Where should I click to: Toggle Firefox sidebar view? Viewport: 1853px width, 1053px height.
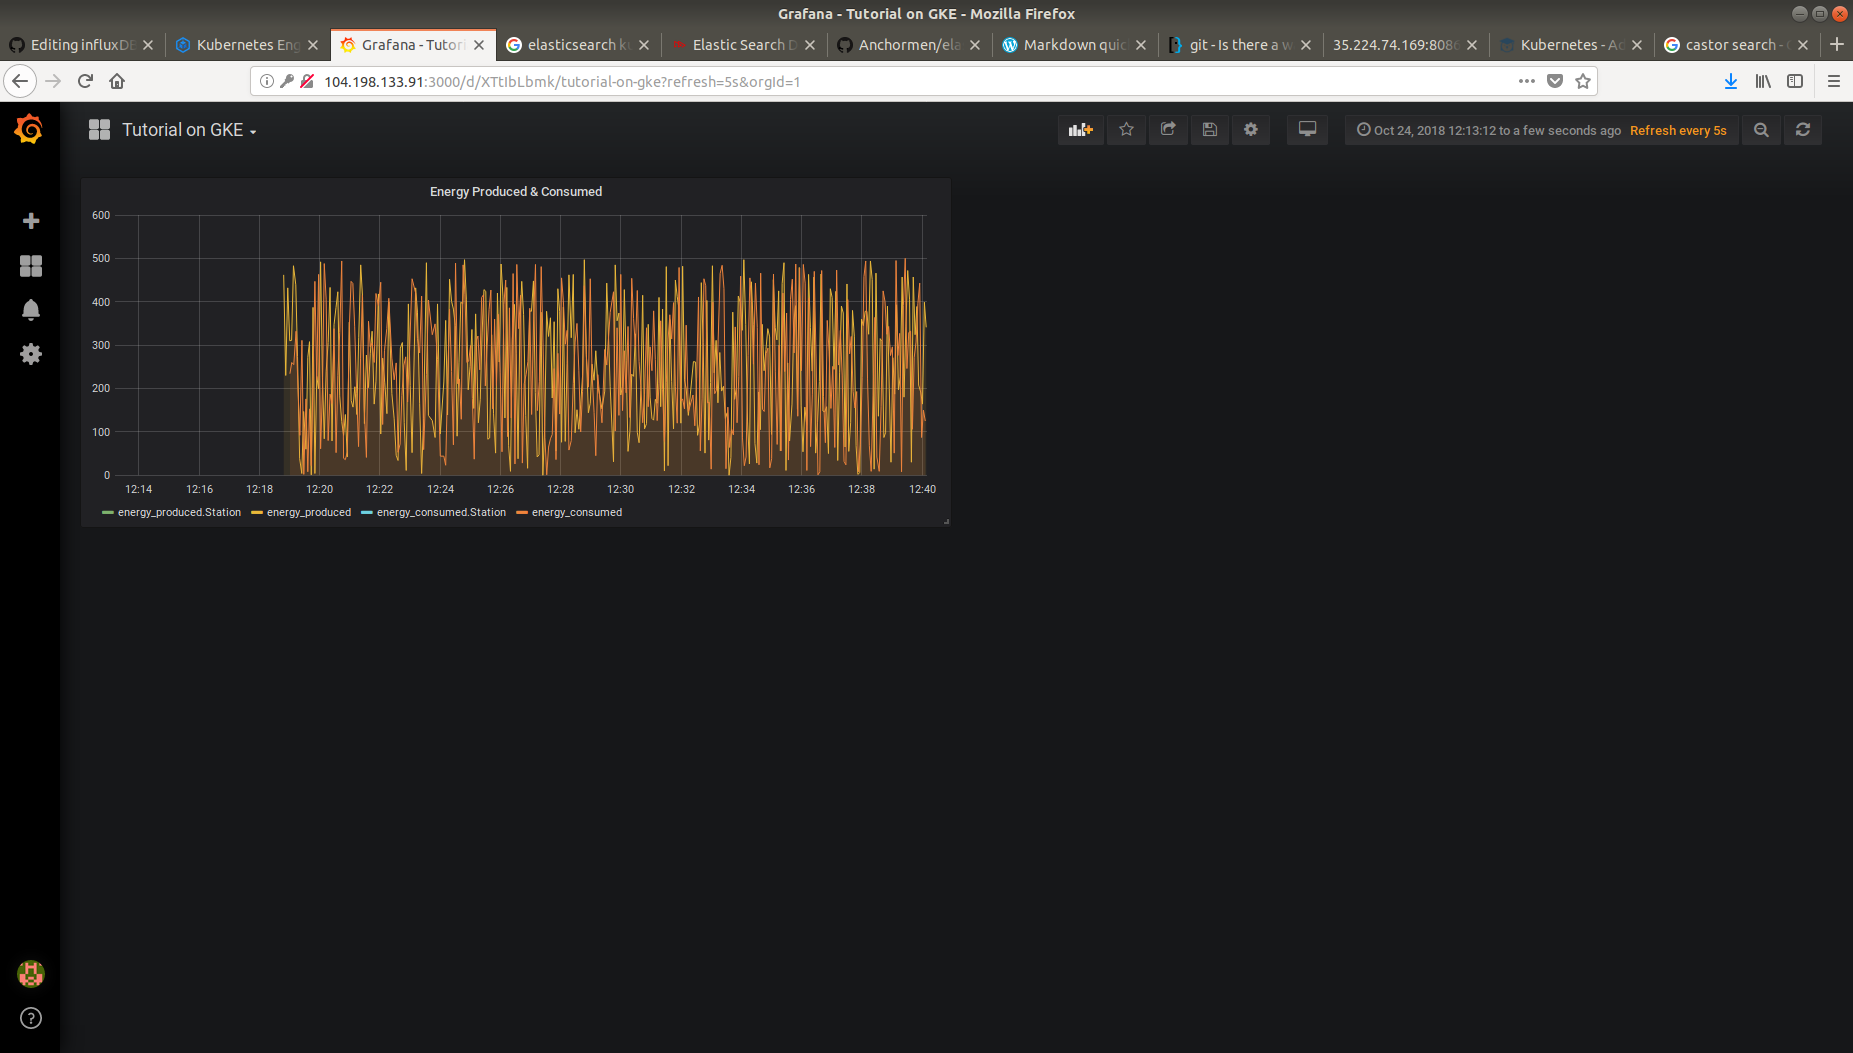click(x=1795, y=81)
